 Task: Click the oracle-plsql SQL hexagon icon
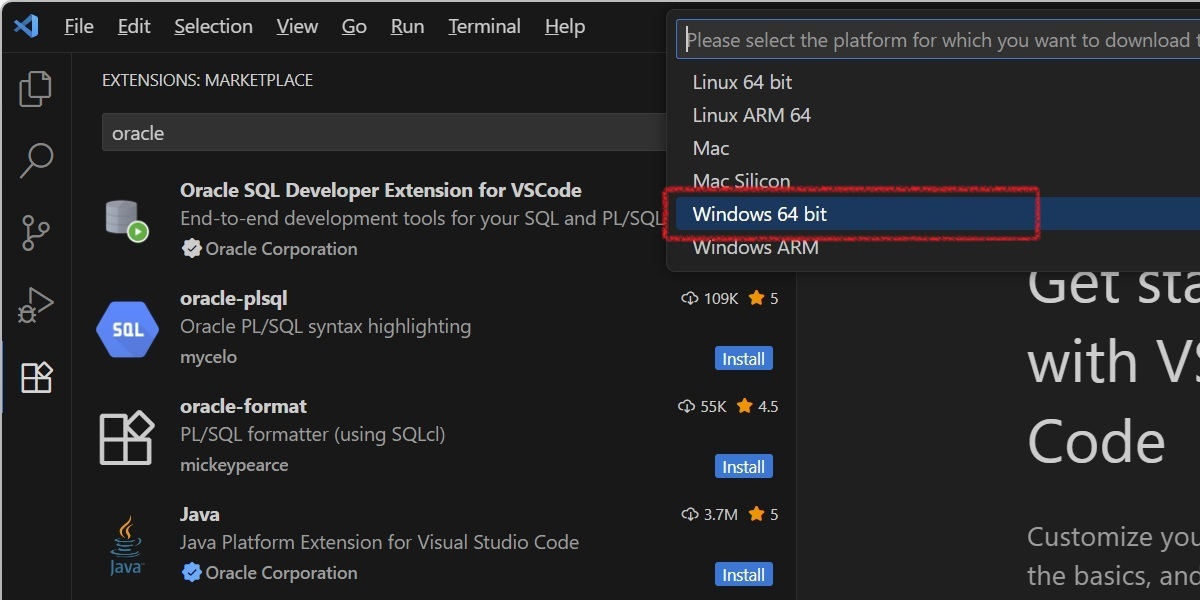pyautogui.click(x=127, y=328)
